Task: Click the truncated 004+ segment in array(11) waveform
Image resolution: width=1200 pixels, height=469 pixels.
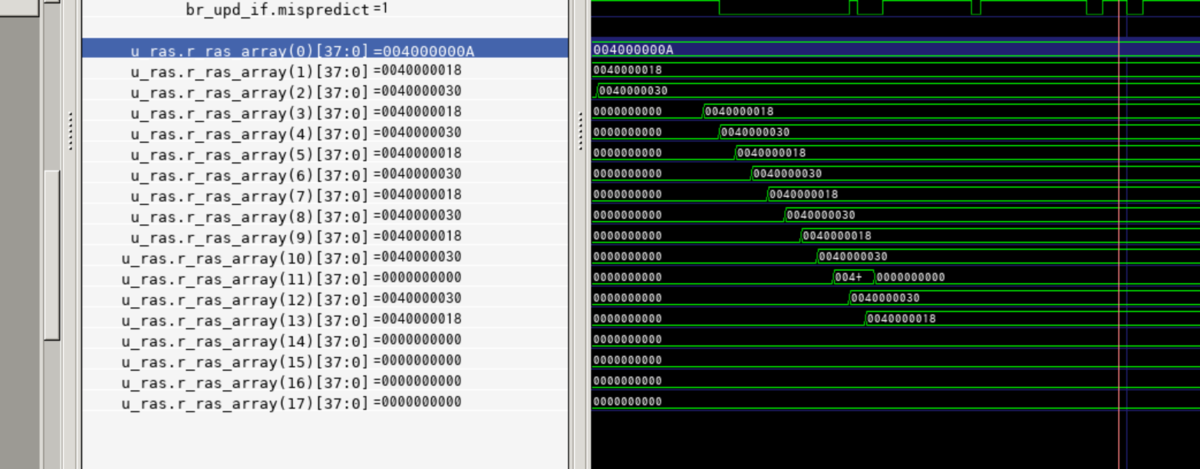Action: click(x=848, y=277)
